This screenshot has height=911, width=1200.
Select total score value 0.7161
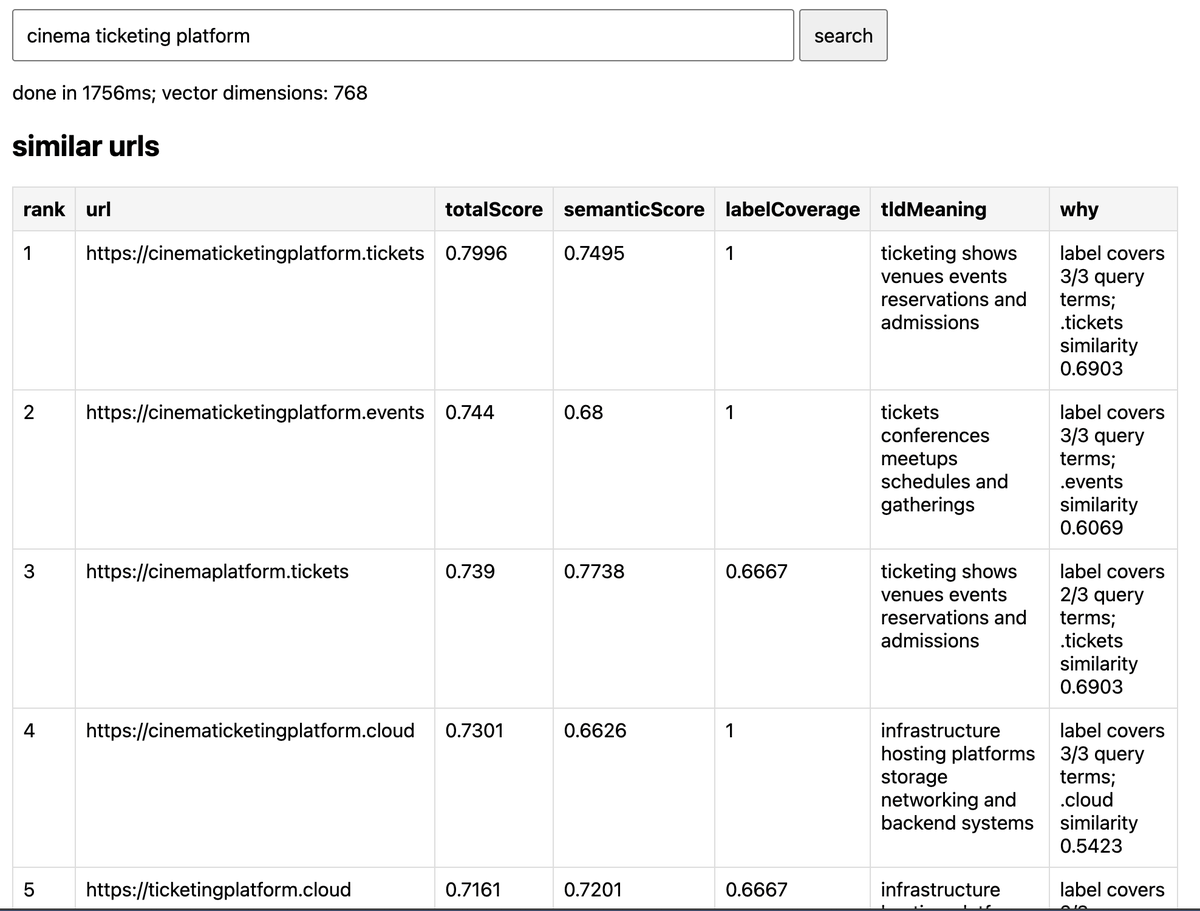coord(473,889)
